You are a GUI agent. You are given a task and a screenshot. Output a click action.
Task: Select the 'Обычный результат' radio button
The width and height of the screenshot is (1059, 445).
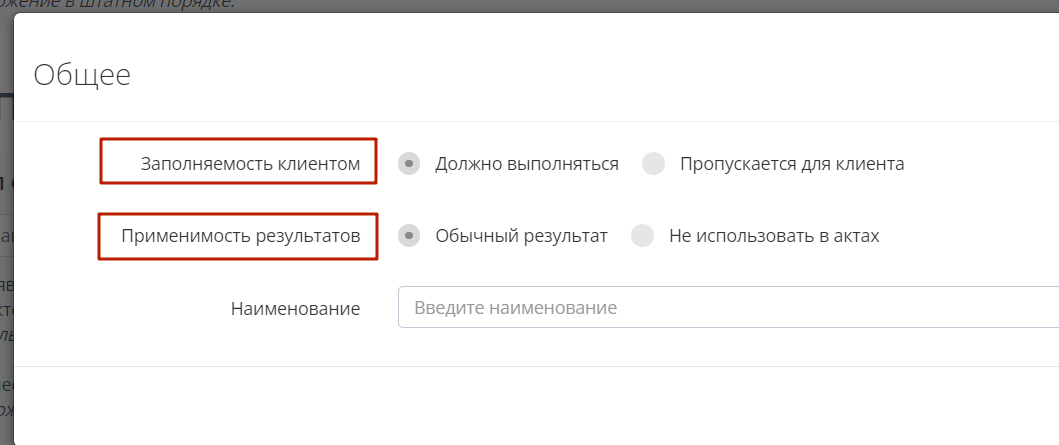click(409, 236)
